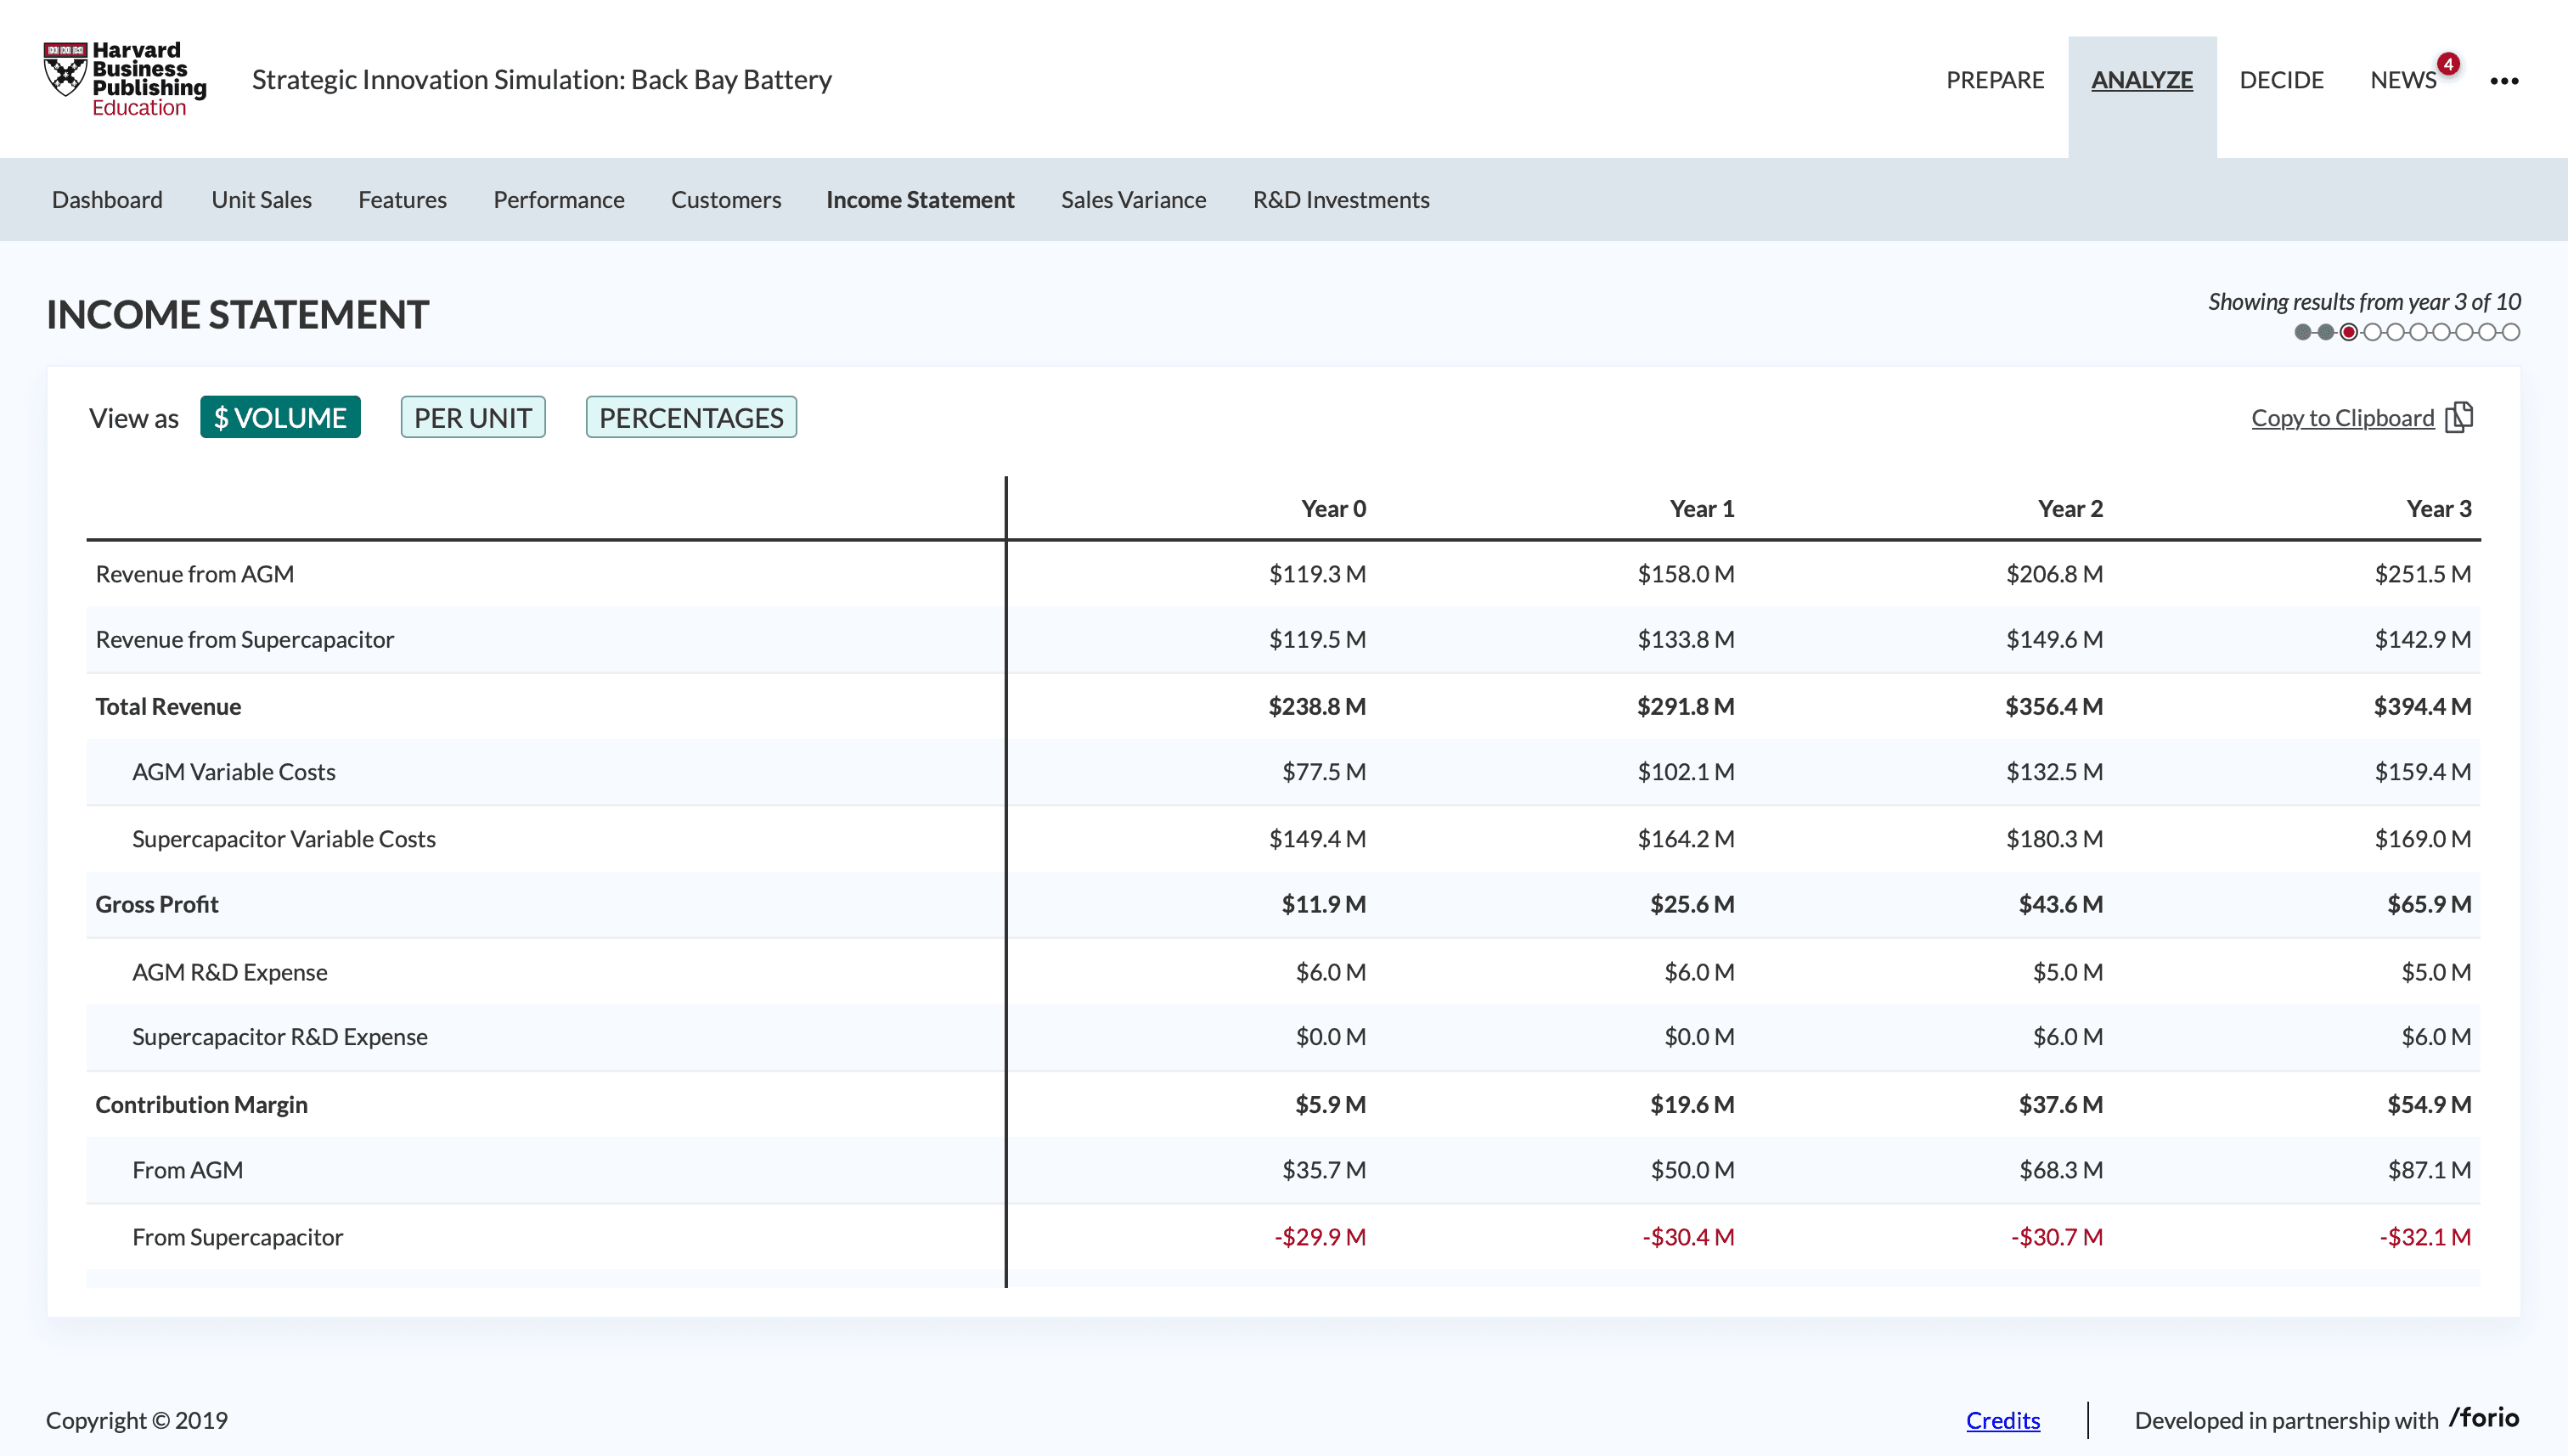Enable the PER UNIT view toggle
This screenshot has width=2568, height=1456.
[472, 417]
